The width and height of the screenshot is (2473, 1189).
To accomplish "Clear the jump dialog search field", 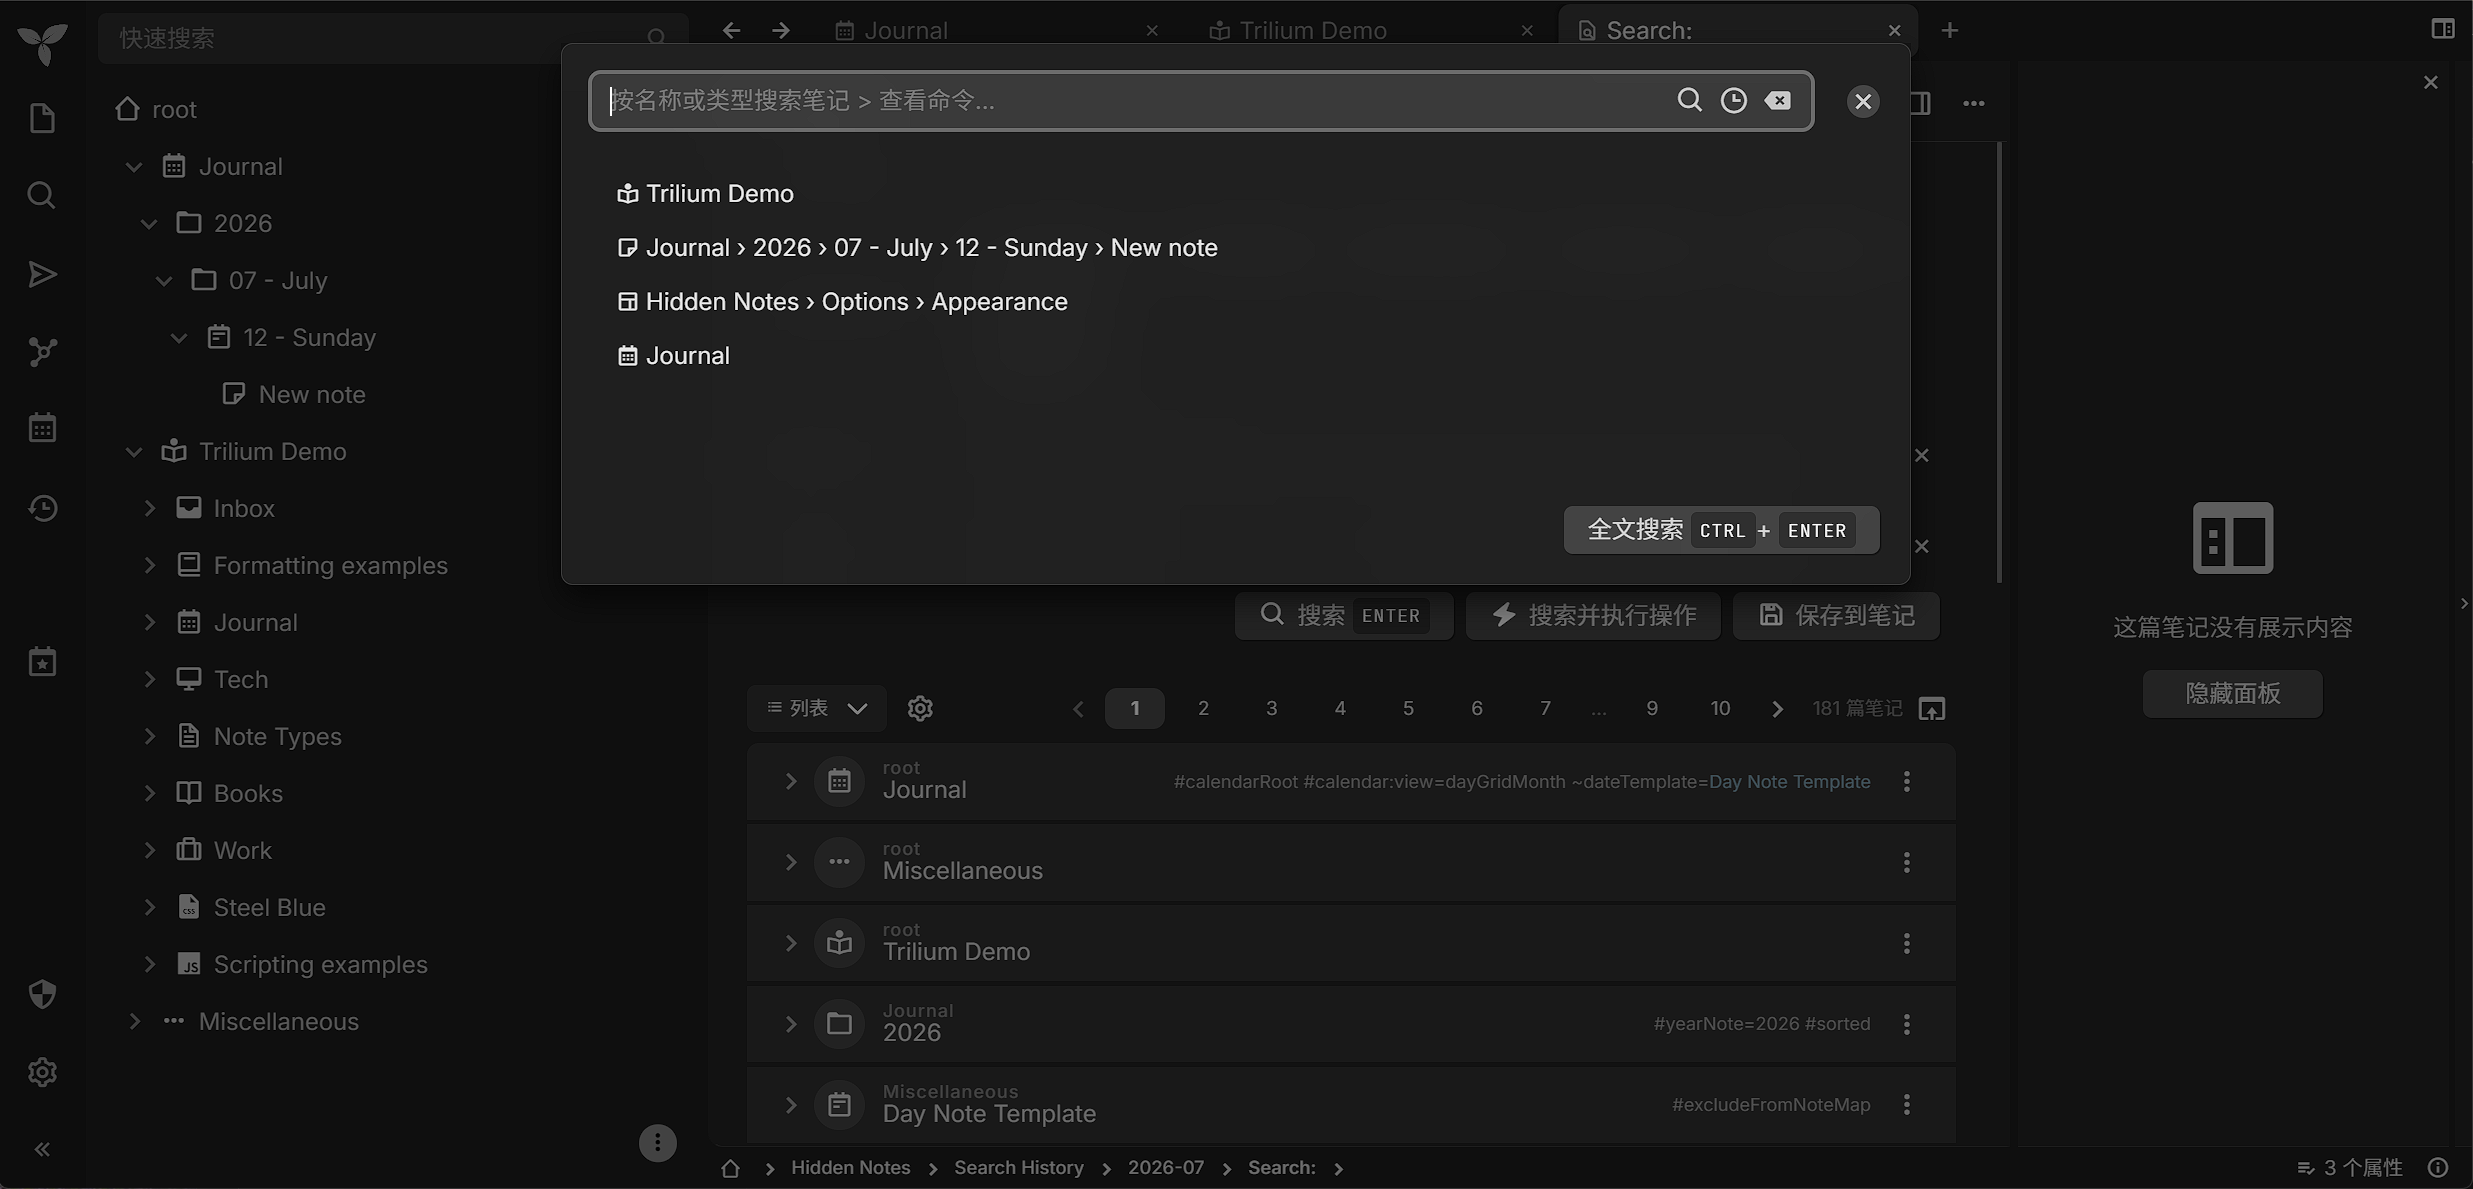I will click(1778, 100).
